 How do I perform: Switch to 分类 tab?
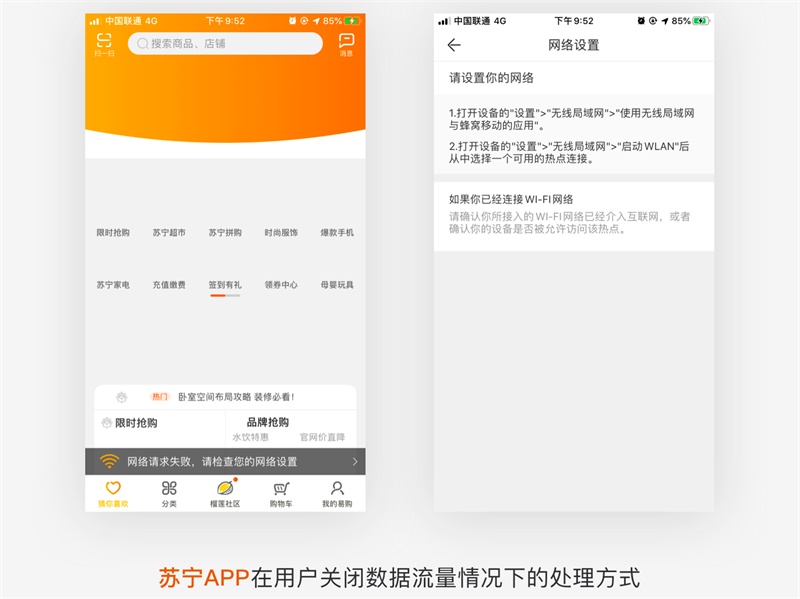[169, 494]
